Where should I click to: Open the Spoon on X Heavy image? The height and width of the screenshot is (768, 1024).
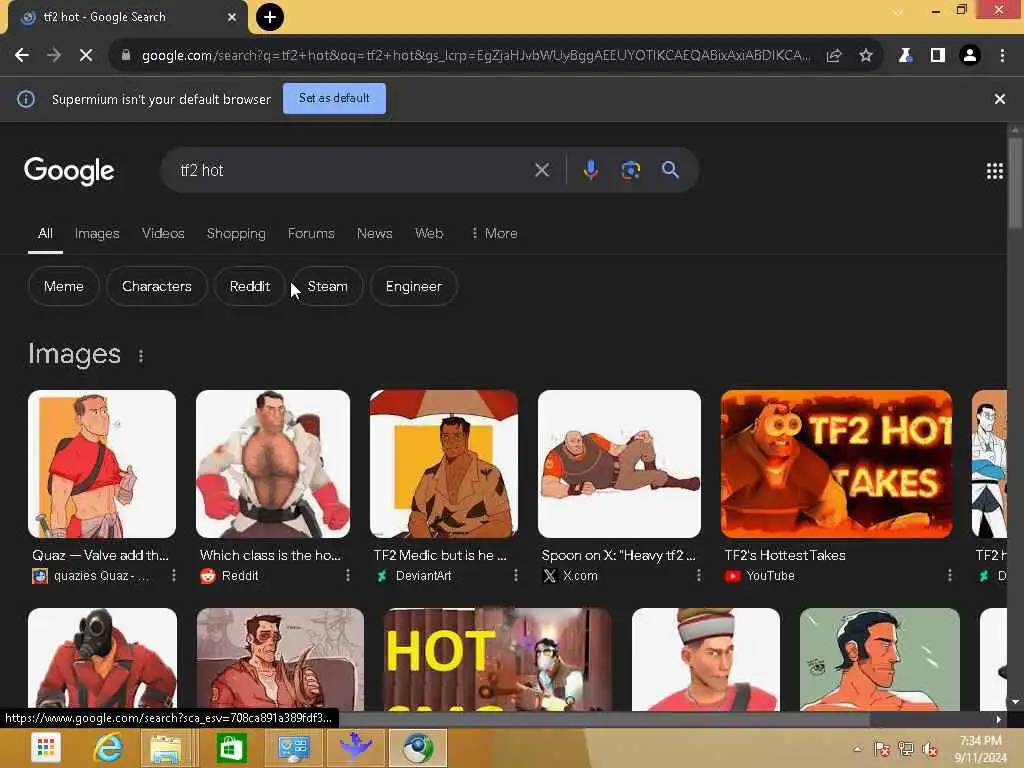click(619, 464)
